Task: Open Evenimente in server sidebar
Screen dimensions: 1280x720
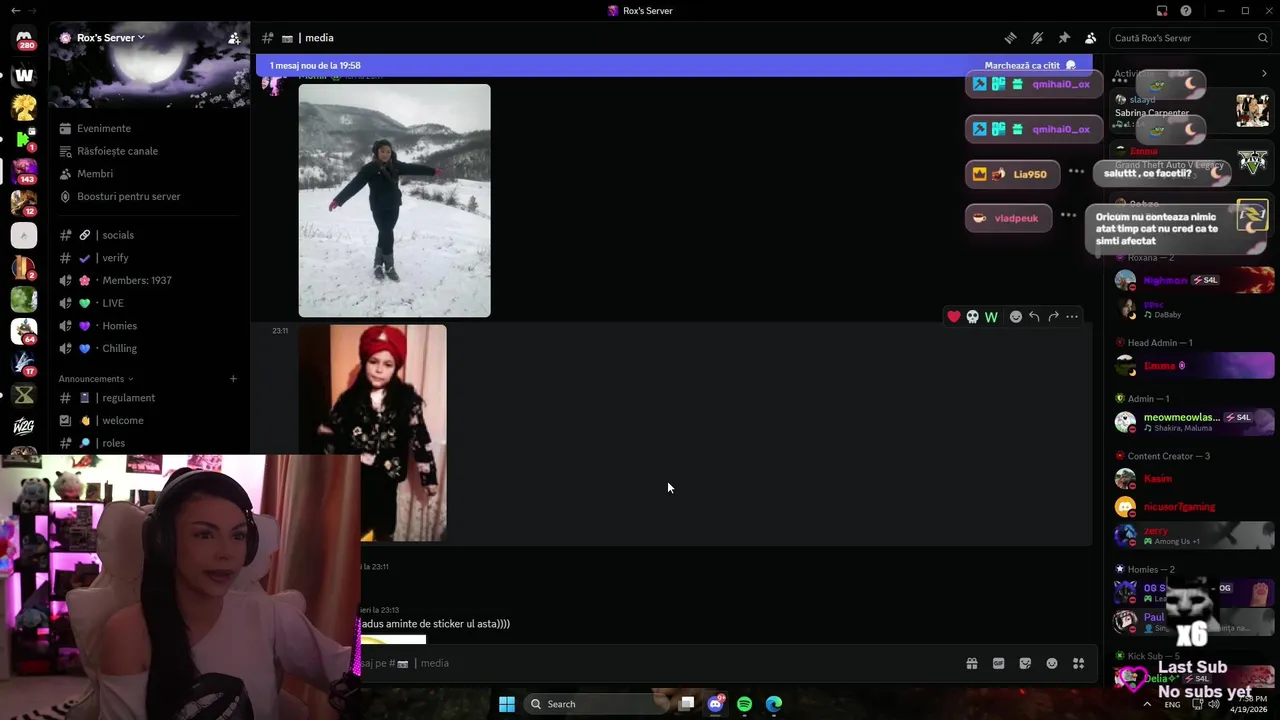Action: click(150, 128)
